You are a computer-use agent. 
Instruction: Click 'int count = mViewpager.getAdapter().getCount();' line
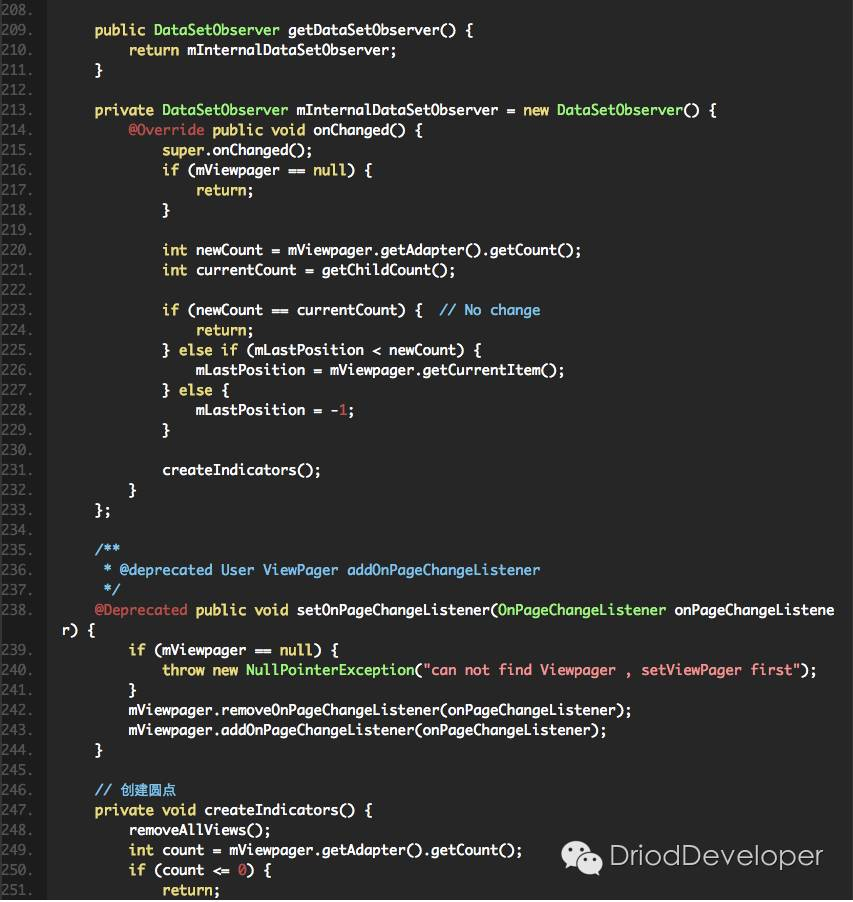325,850
